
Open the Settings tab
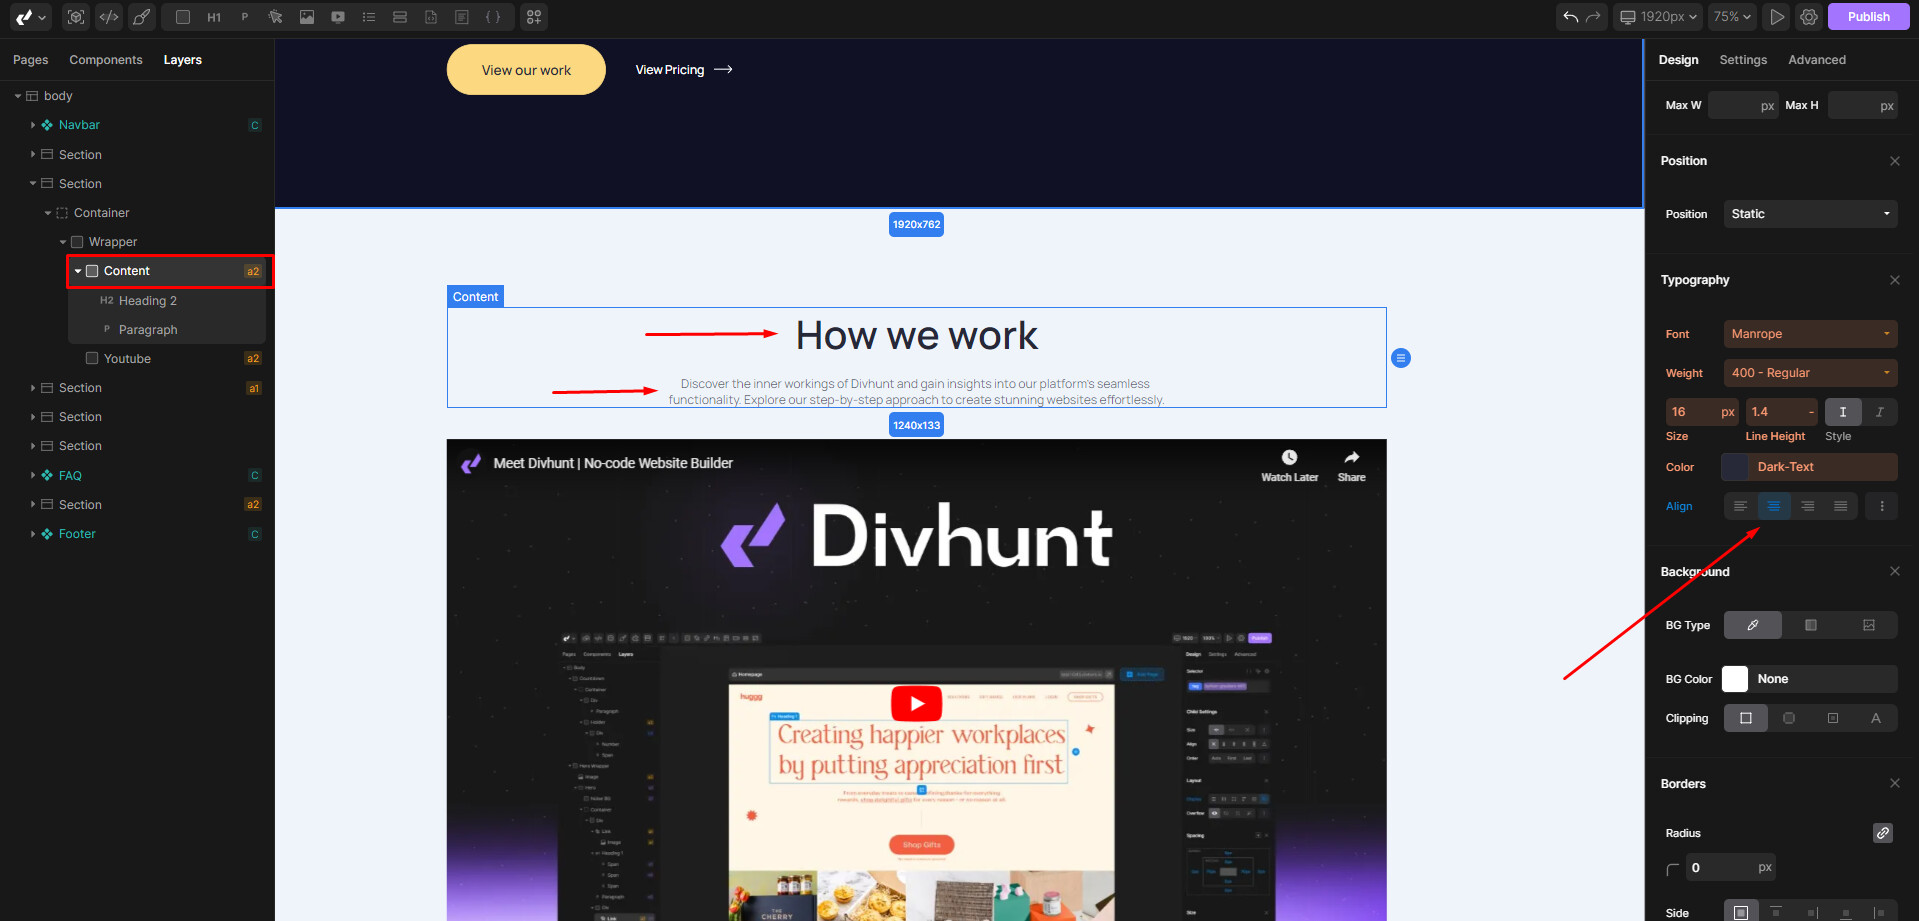1743,60
